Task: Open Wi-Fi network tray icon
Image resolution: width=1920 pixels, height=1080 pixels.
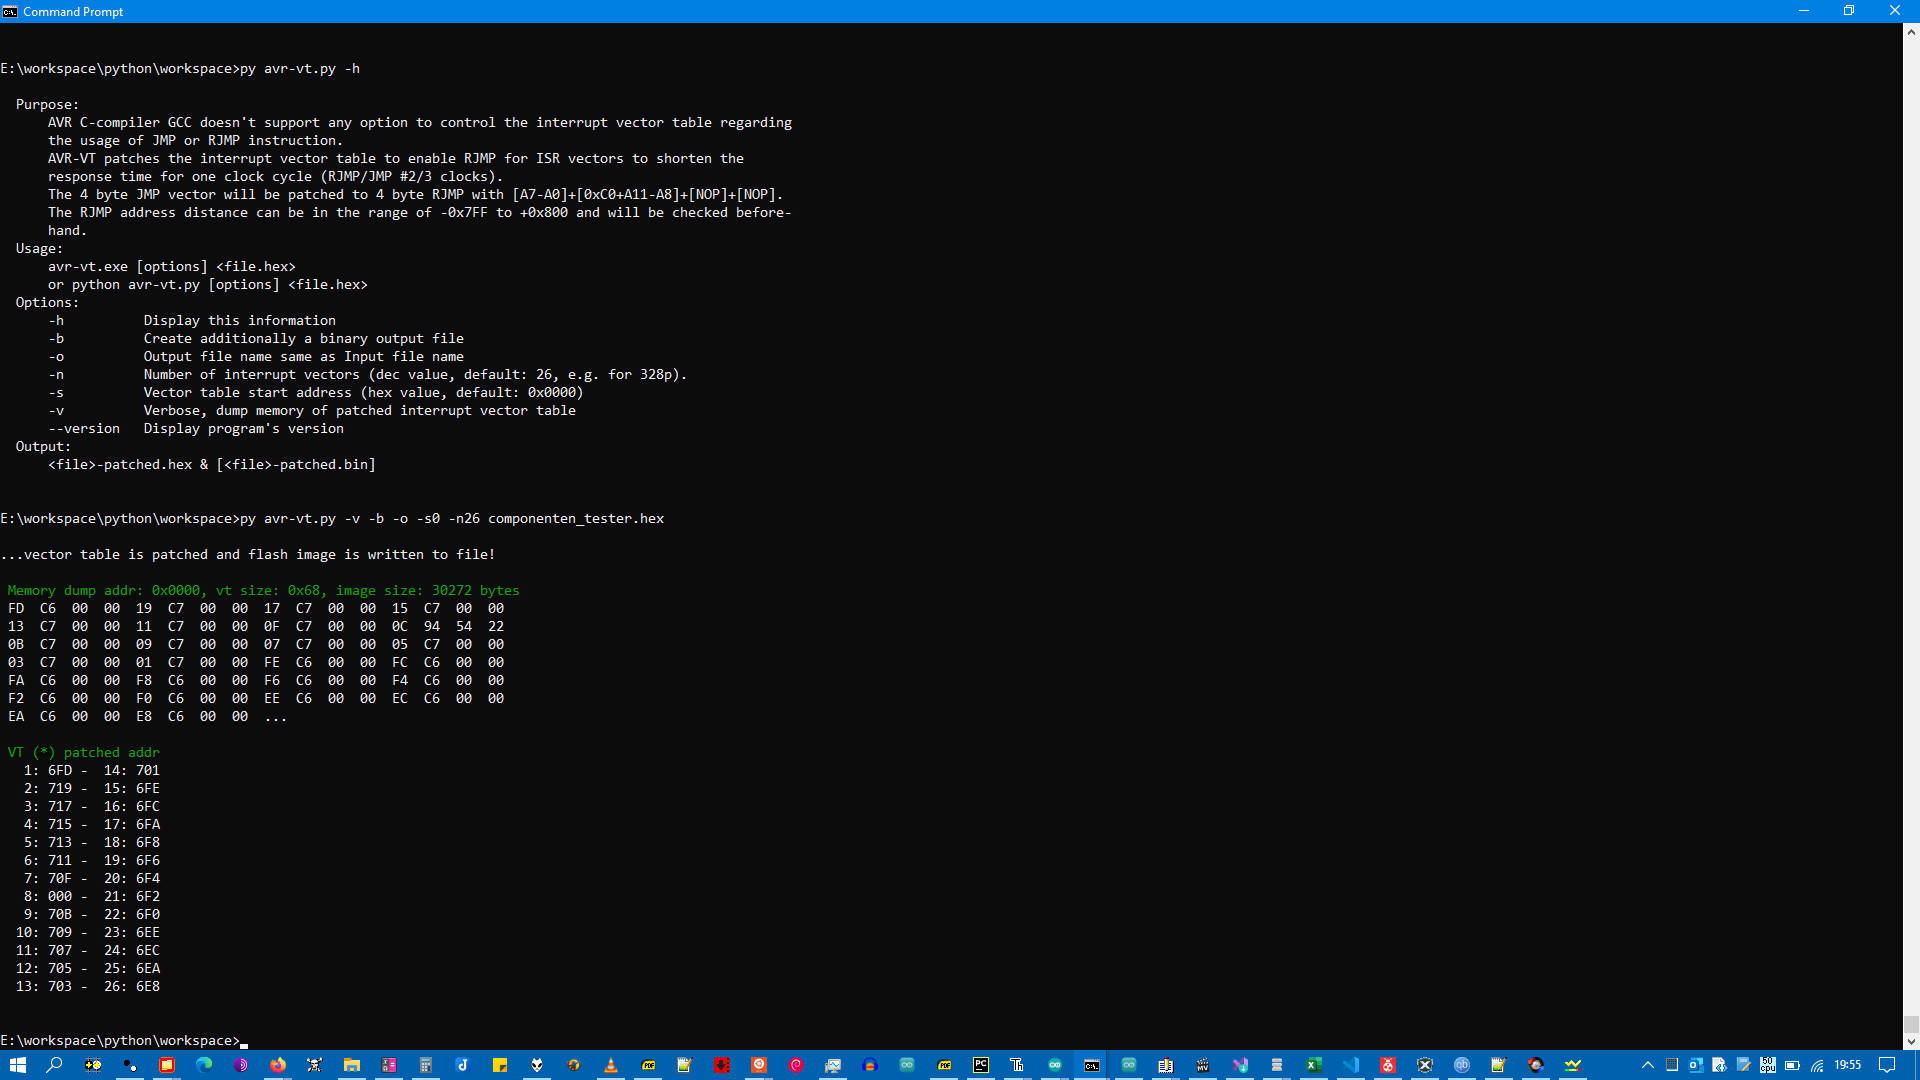Action: coord(1817,1065)
